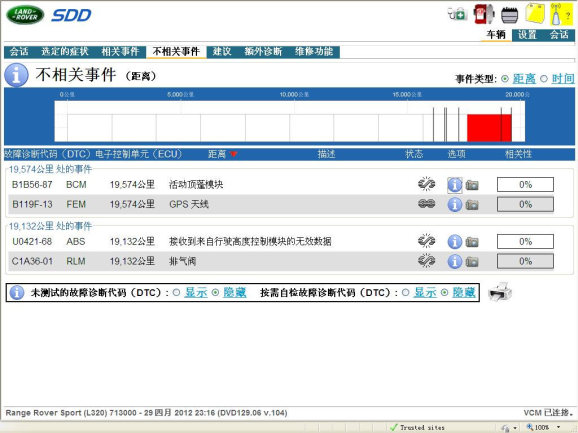Select 显示 radio for untested DTCs
Viewport: 578px width, 433px height.
(x=176, y=293)
